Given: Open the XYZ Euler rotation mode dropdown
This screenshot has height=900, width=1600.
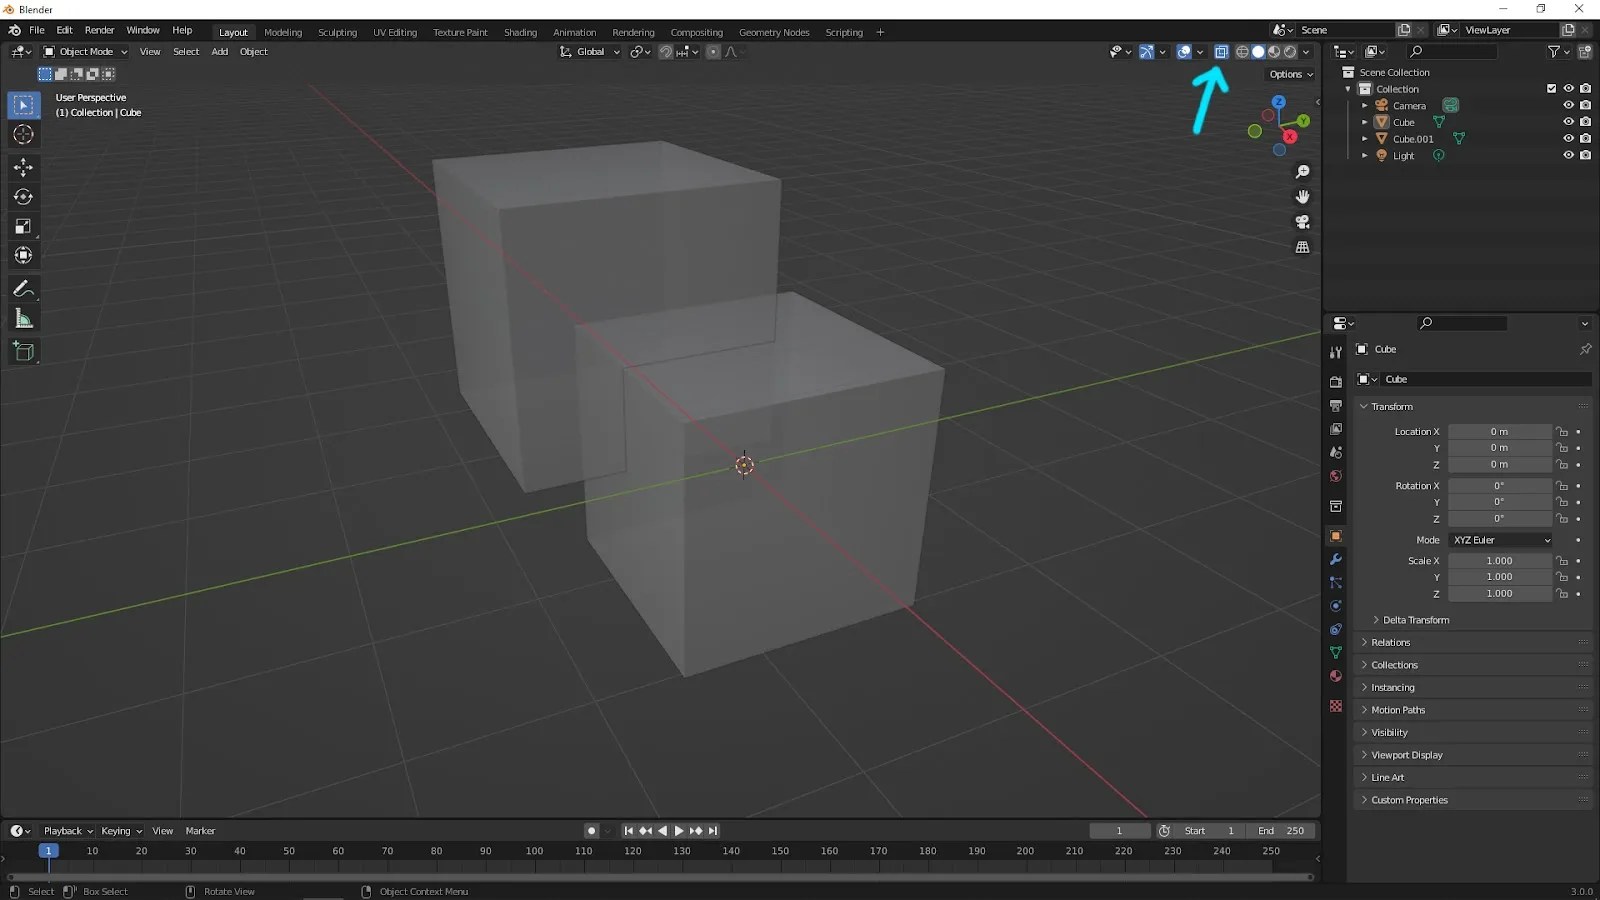Looking at the screenshot, I should [x=1500, y=539].
